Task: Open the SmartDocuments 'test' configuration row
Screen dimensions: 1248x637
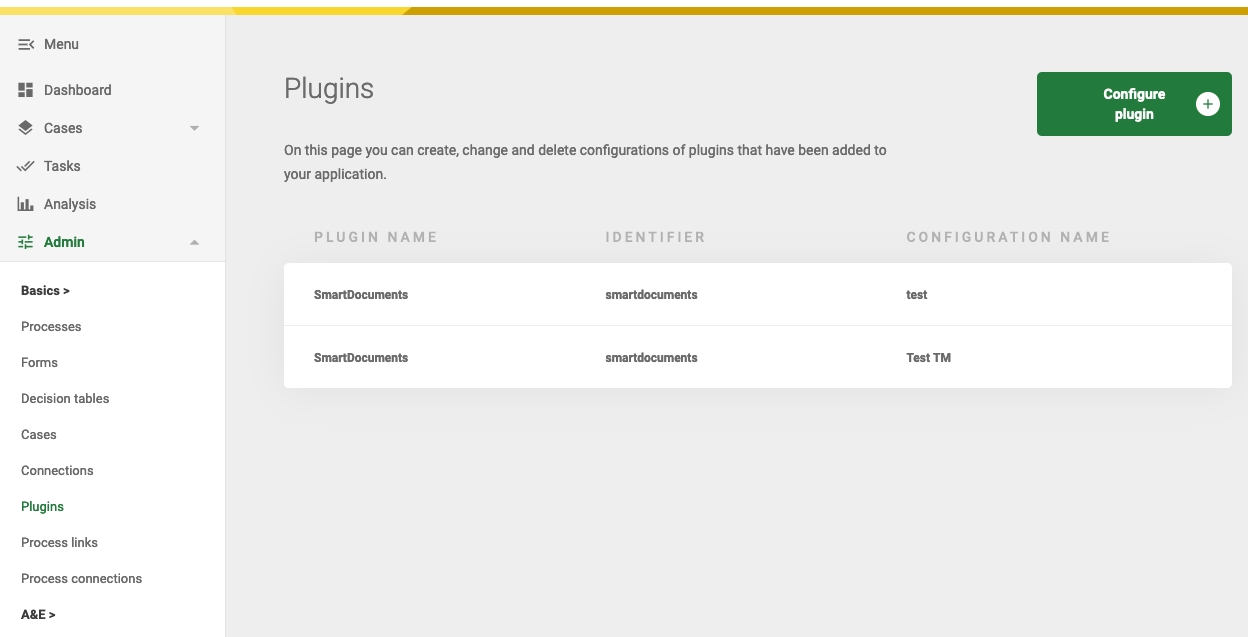Action: pyautogui.click(x=757, y=295)
